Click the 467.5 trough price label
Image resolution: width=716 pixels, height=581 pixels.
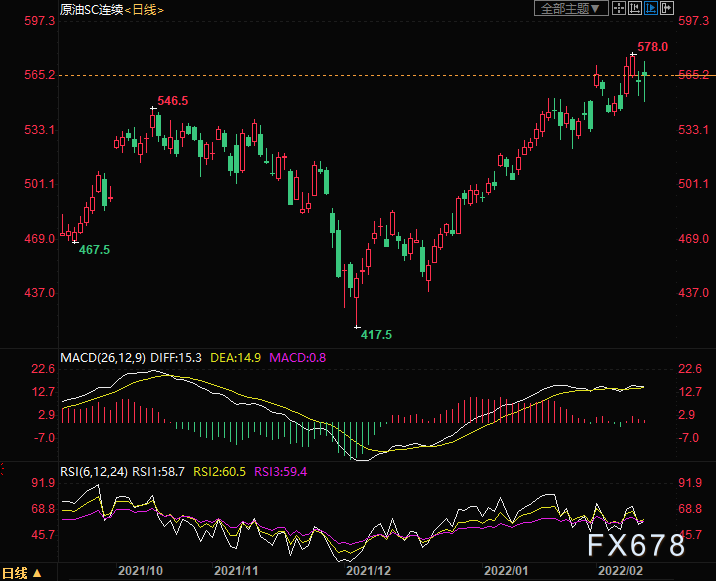(95, 250)
